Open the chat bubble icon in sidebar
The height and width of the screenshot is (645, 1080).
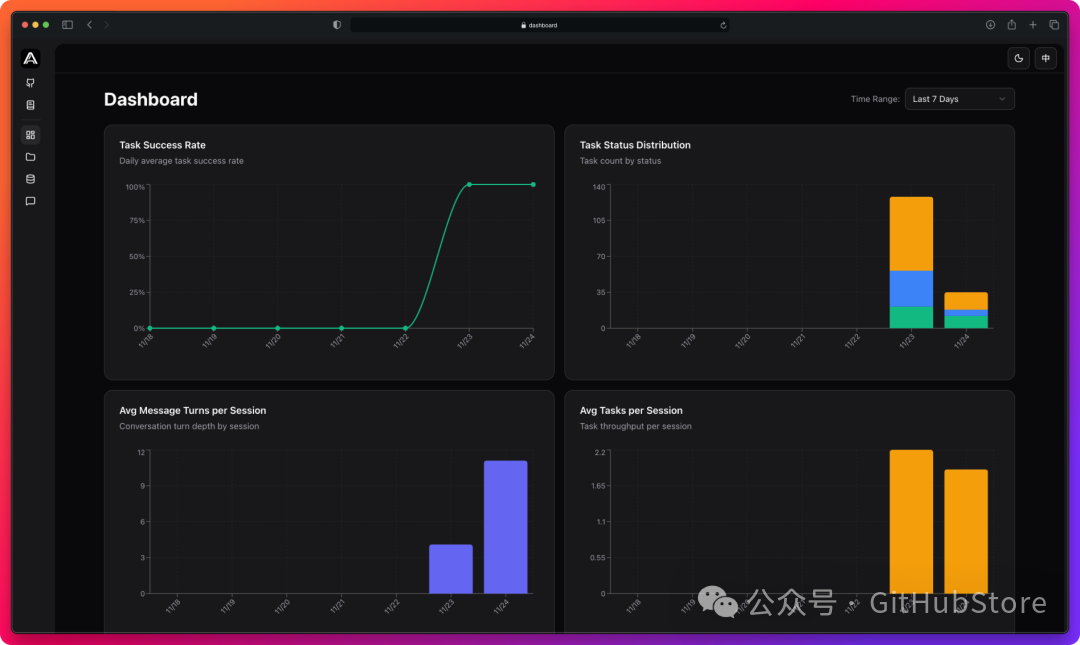click(30, 201)
